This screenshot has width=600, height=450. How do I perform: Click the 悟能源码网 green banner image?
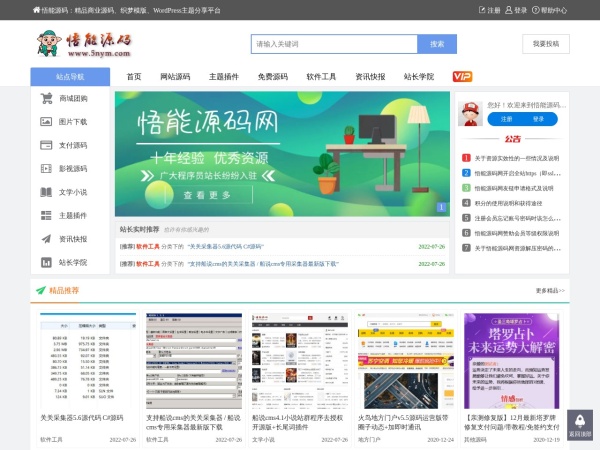coord(282,154)
